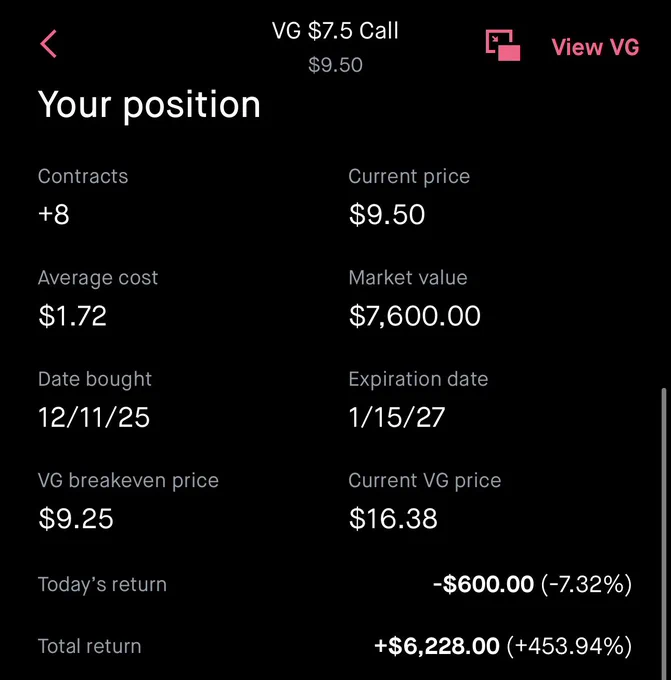This screenshot has height=680, width=671.
Task: Select the VG breakeven price $9.25 value
Action: [76, 519]
